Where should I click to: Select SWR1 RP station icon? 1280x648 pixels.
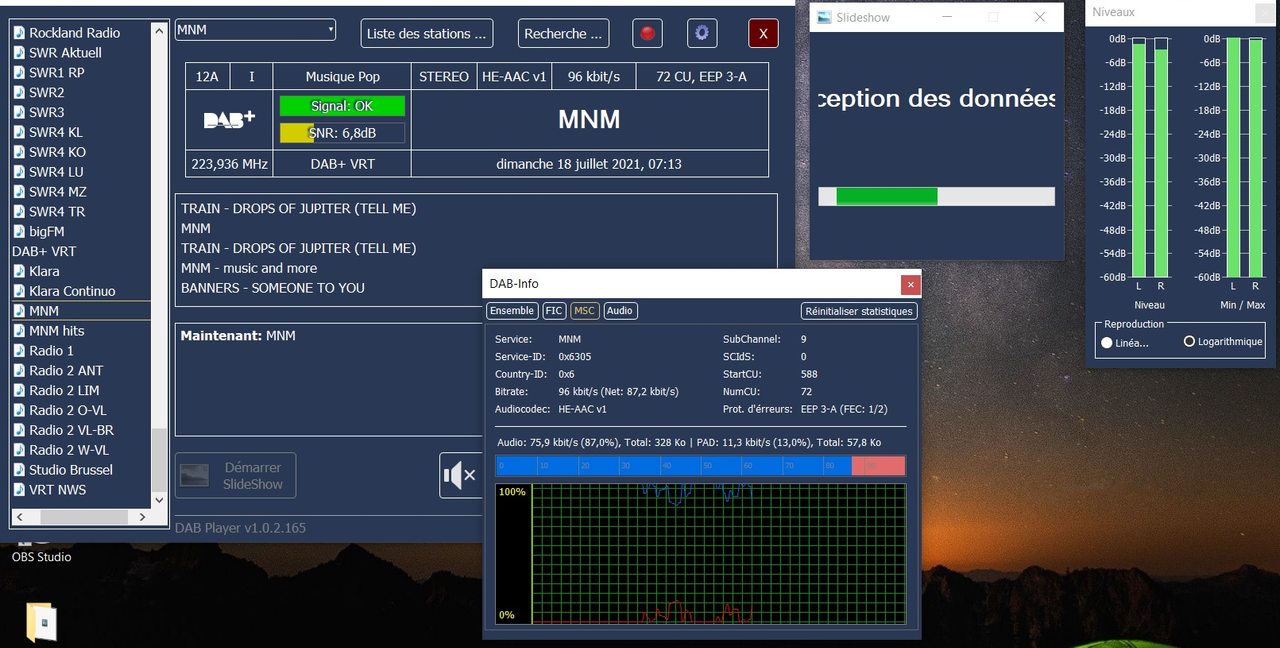(19, 73)
